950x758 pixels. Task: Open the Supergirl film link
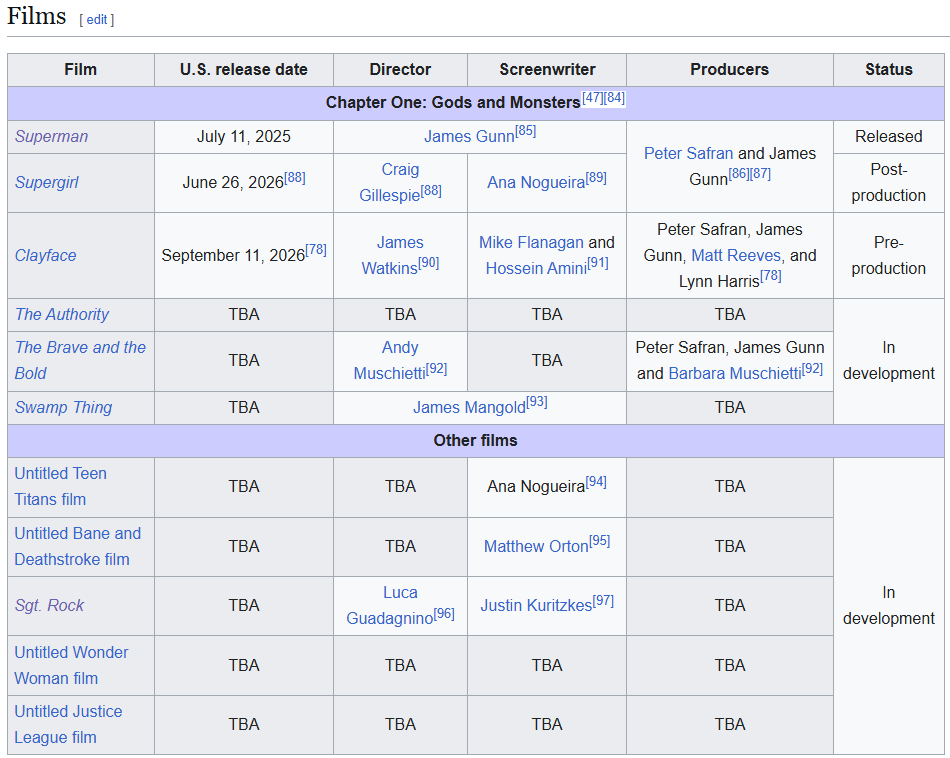tap(47, 182)
